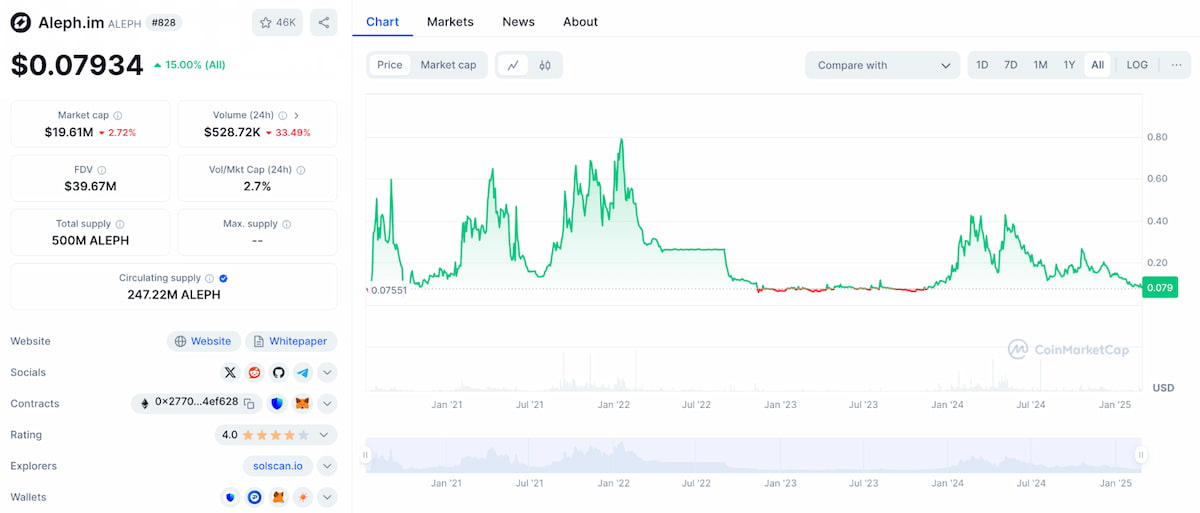Expand Wallets row chevron

click(x=327, y=497)
